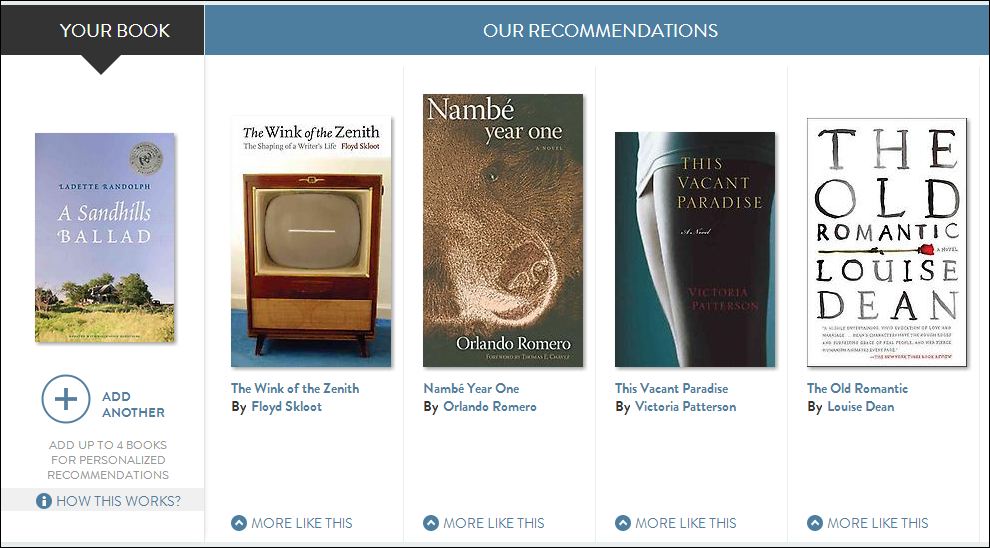Click the plus circle Add Another icon

65,400
